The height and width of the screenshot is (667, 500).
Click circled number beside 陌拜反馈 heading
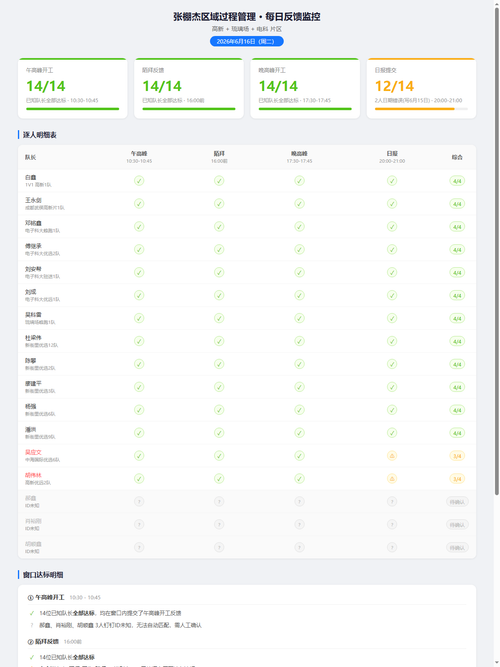pyautogui.click(x=31, y=641)
